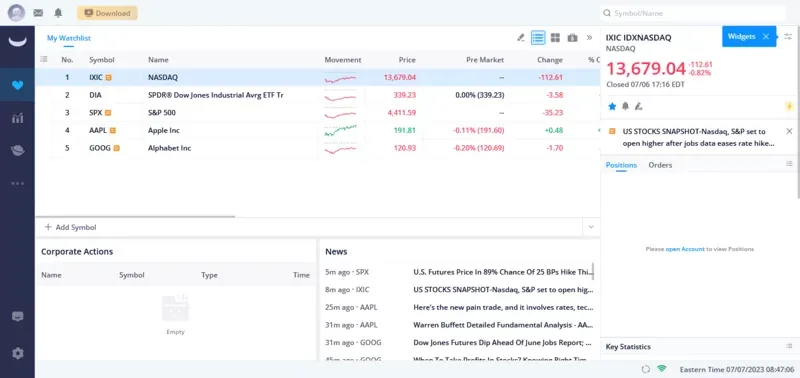Select the Alphabet Inc watchlist row

tap(317, 148)
